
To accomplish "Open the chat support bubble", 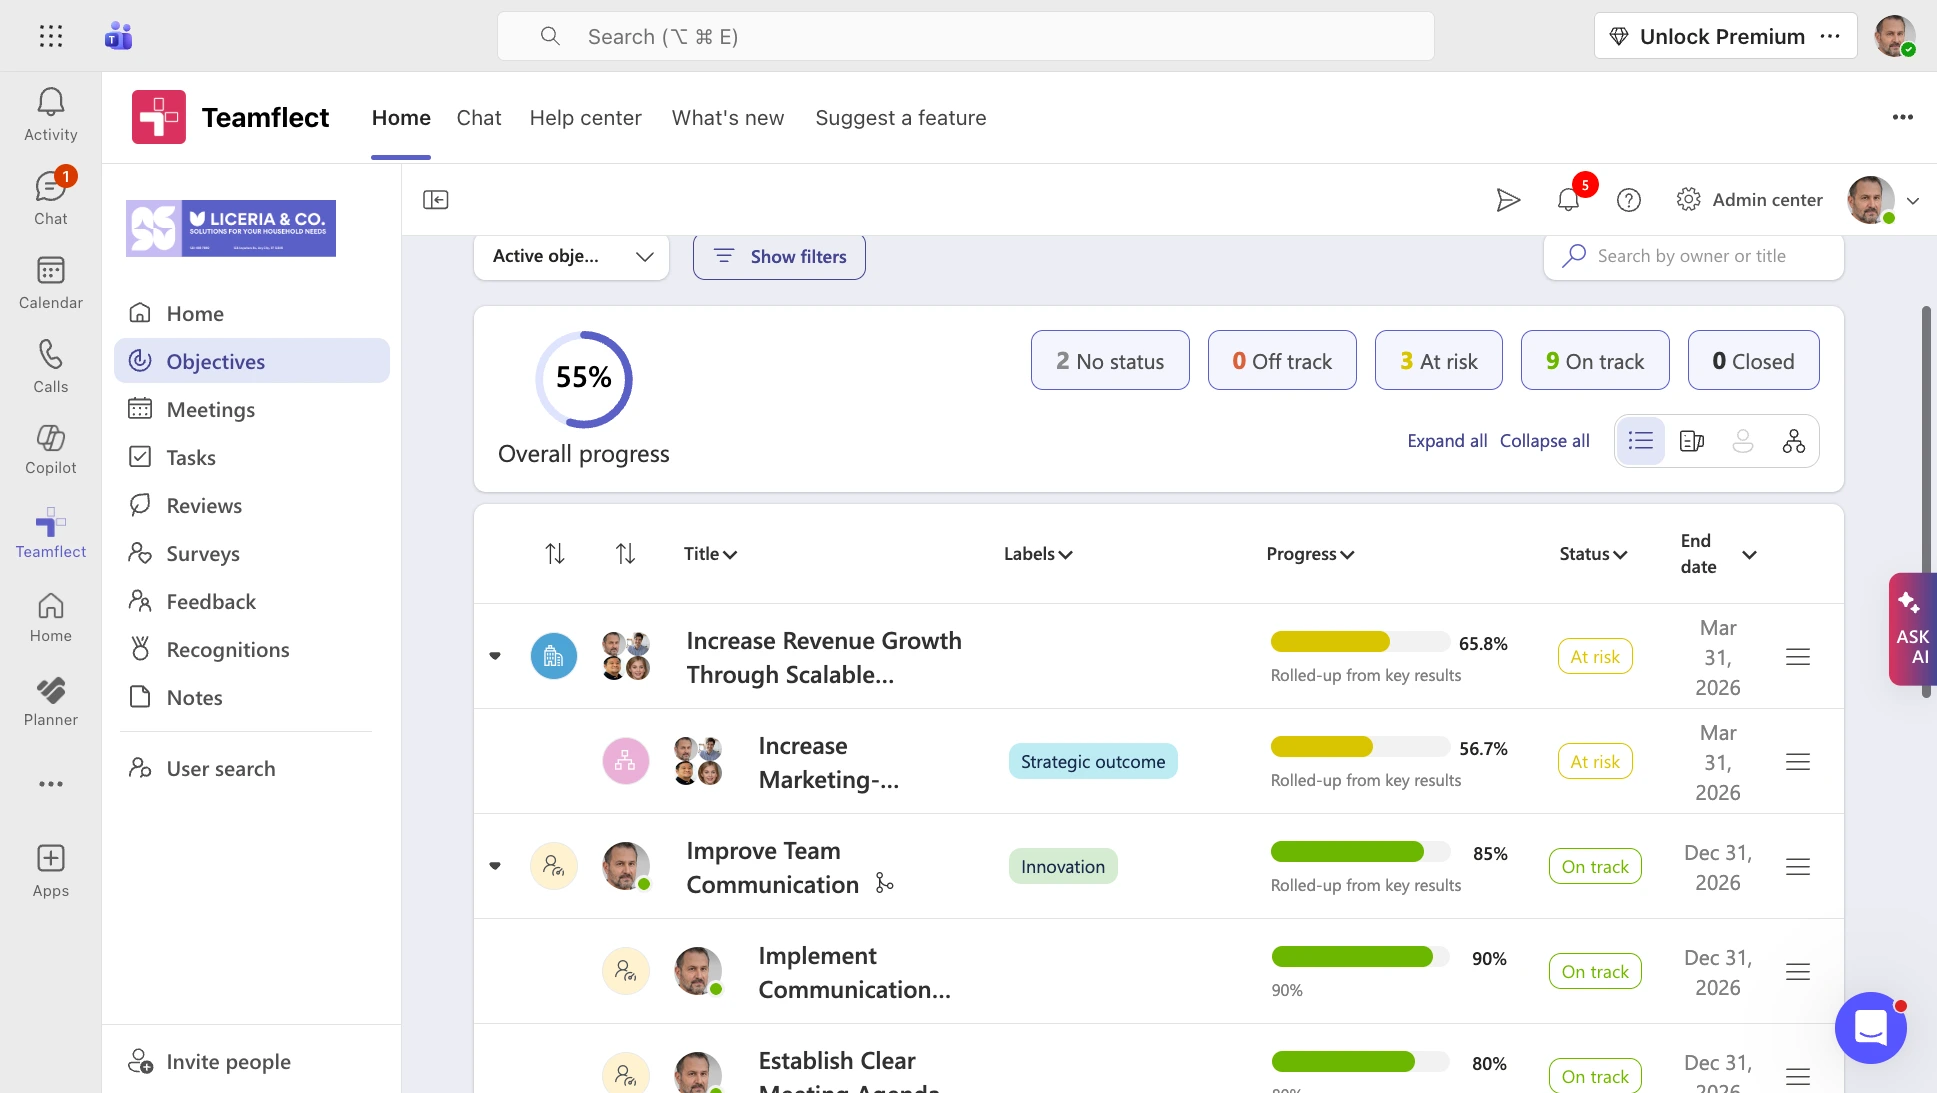I will [x=1870, y=1027].
